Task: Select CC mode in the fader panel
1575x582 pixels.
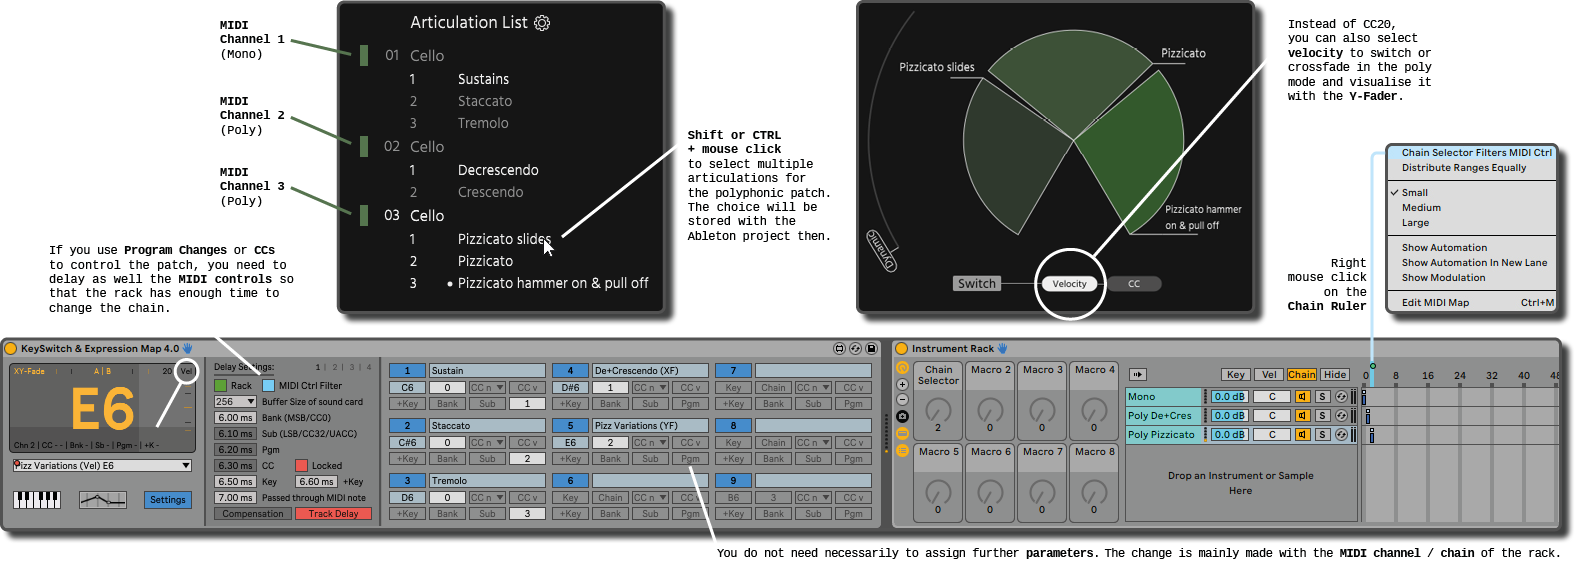Action: (x=1134, y=284)
